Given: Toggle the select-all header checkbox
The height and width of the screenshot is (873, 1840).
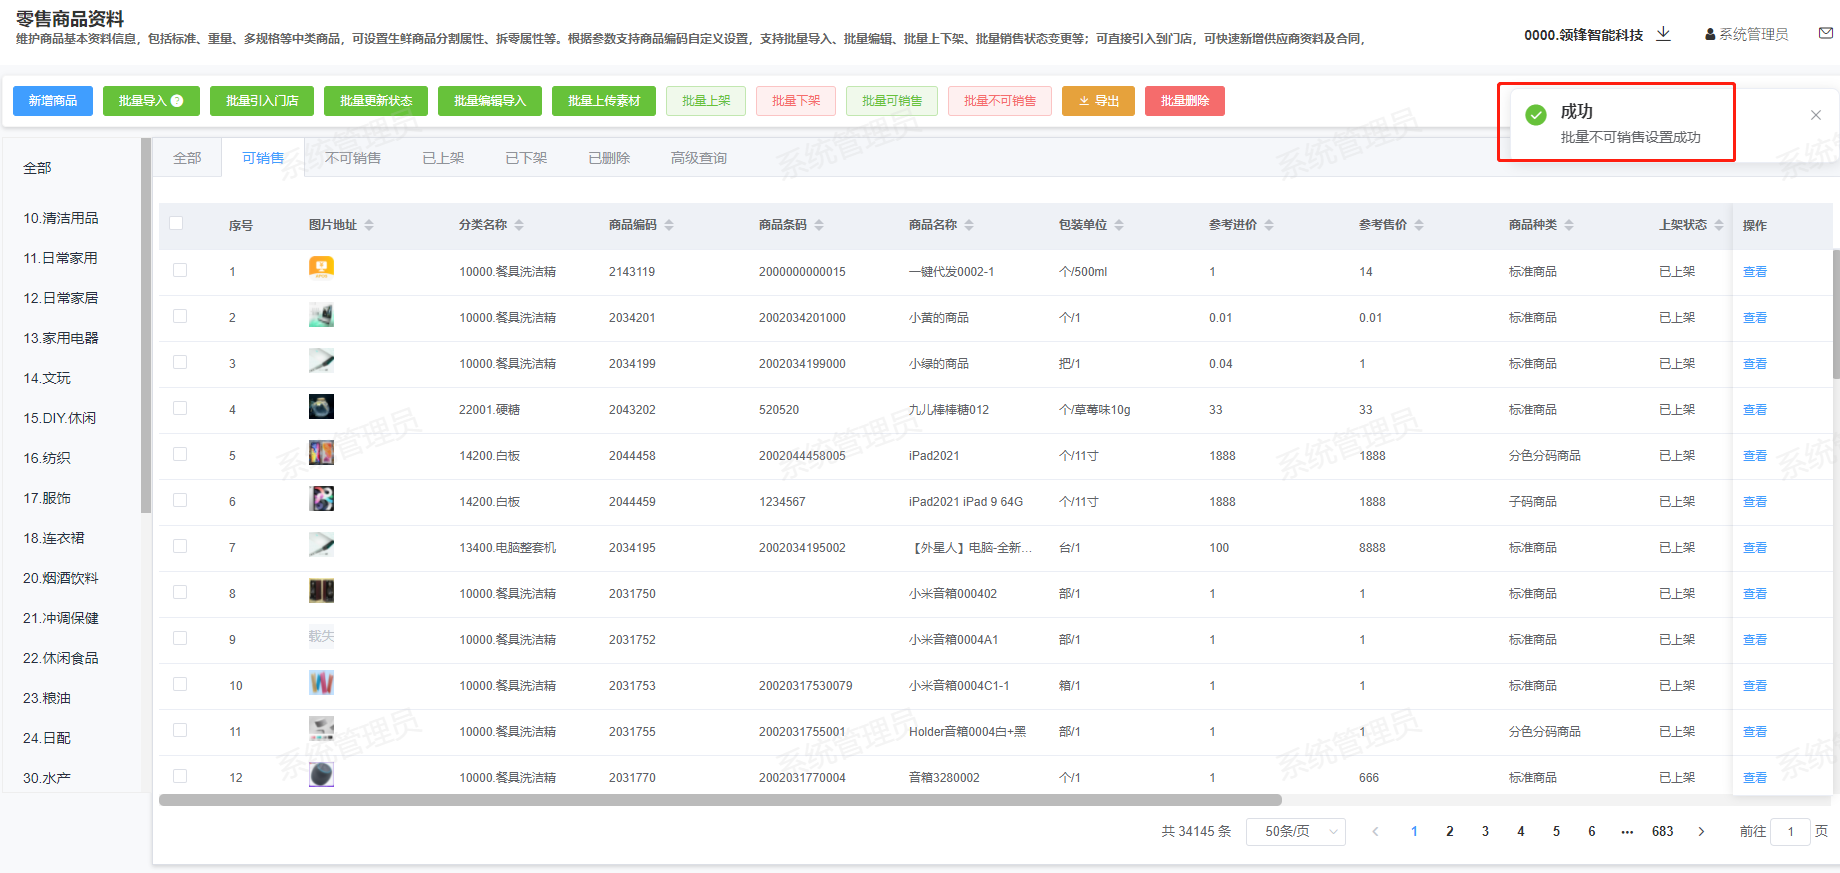Looking at the screenshot, I should 177,223.
